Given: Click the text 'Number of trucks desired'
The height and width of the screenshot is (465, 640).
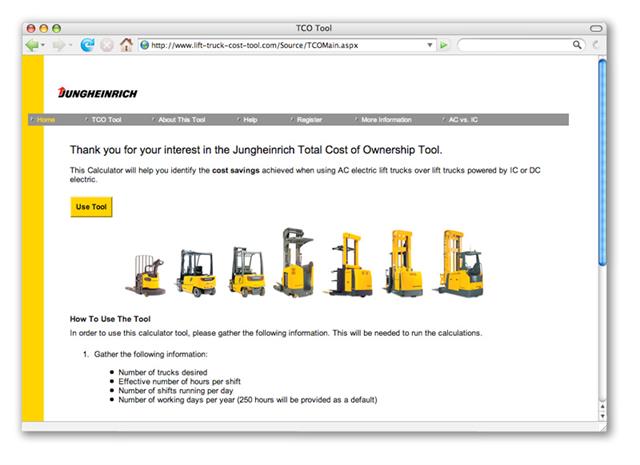Looking at the screenshot, I should [163, 372].
